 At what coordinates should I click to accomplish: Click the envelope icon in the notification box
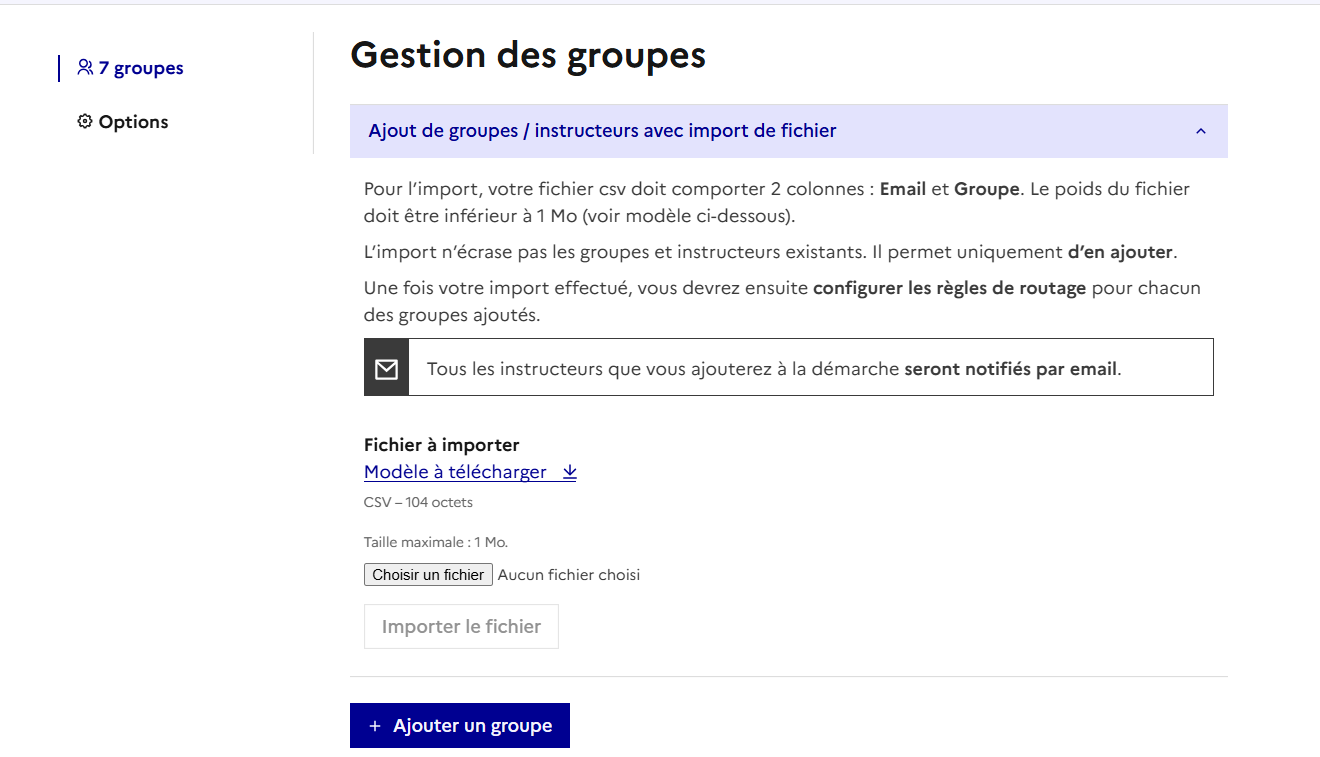coord(386,369)
